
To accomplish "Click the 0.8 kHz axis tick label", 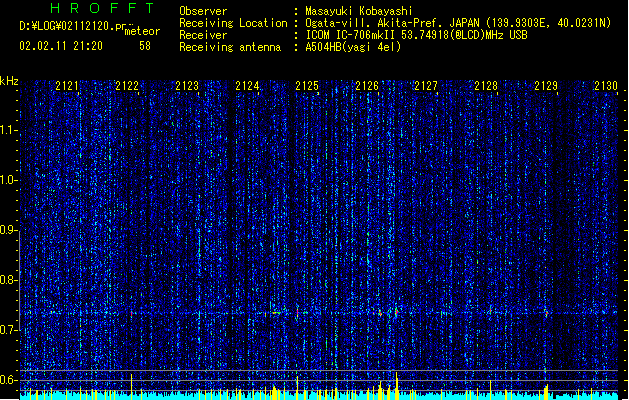I will (x=8, y=280).
